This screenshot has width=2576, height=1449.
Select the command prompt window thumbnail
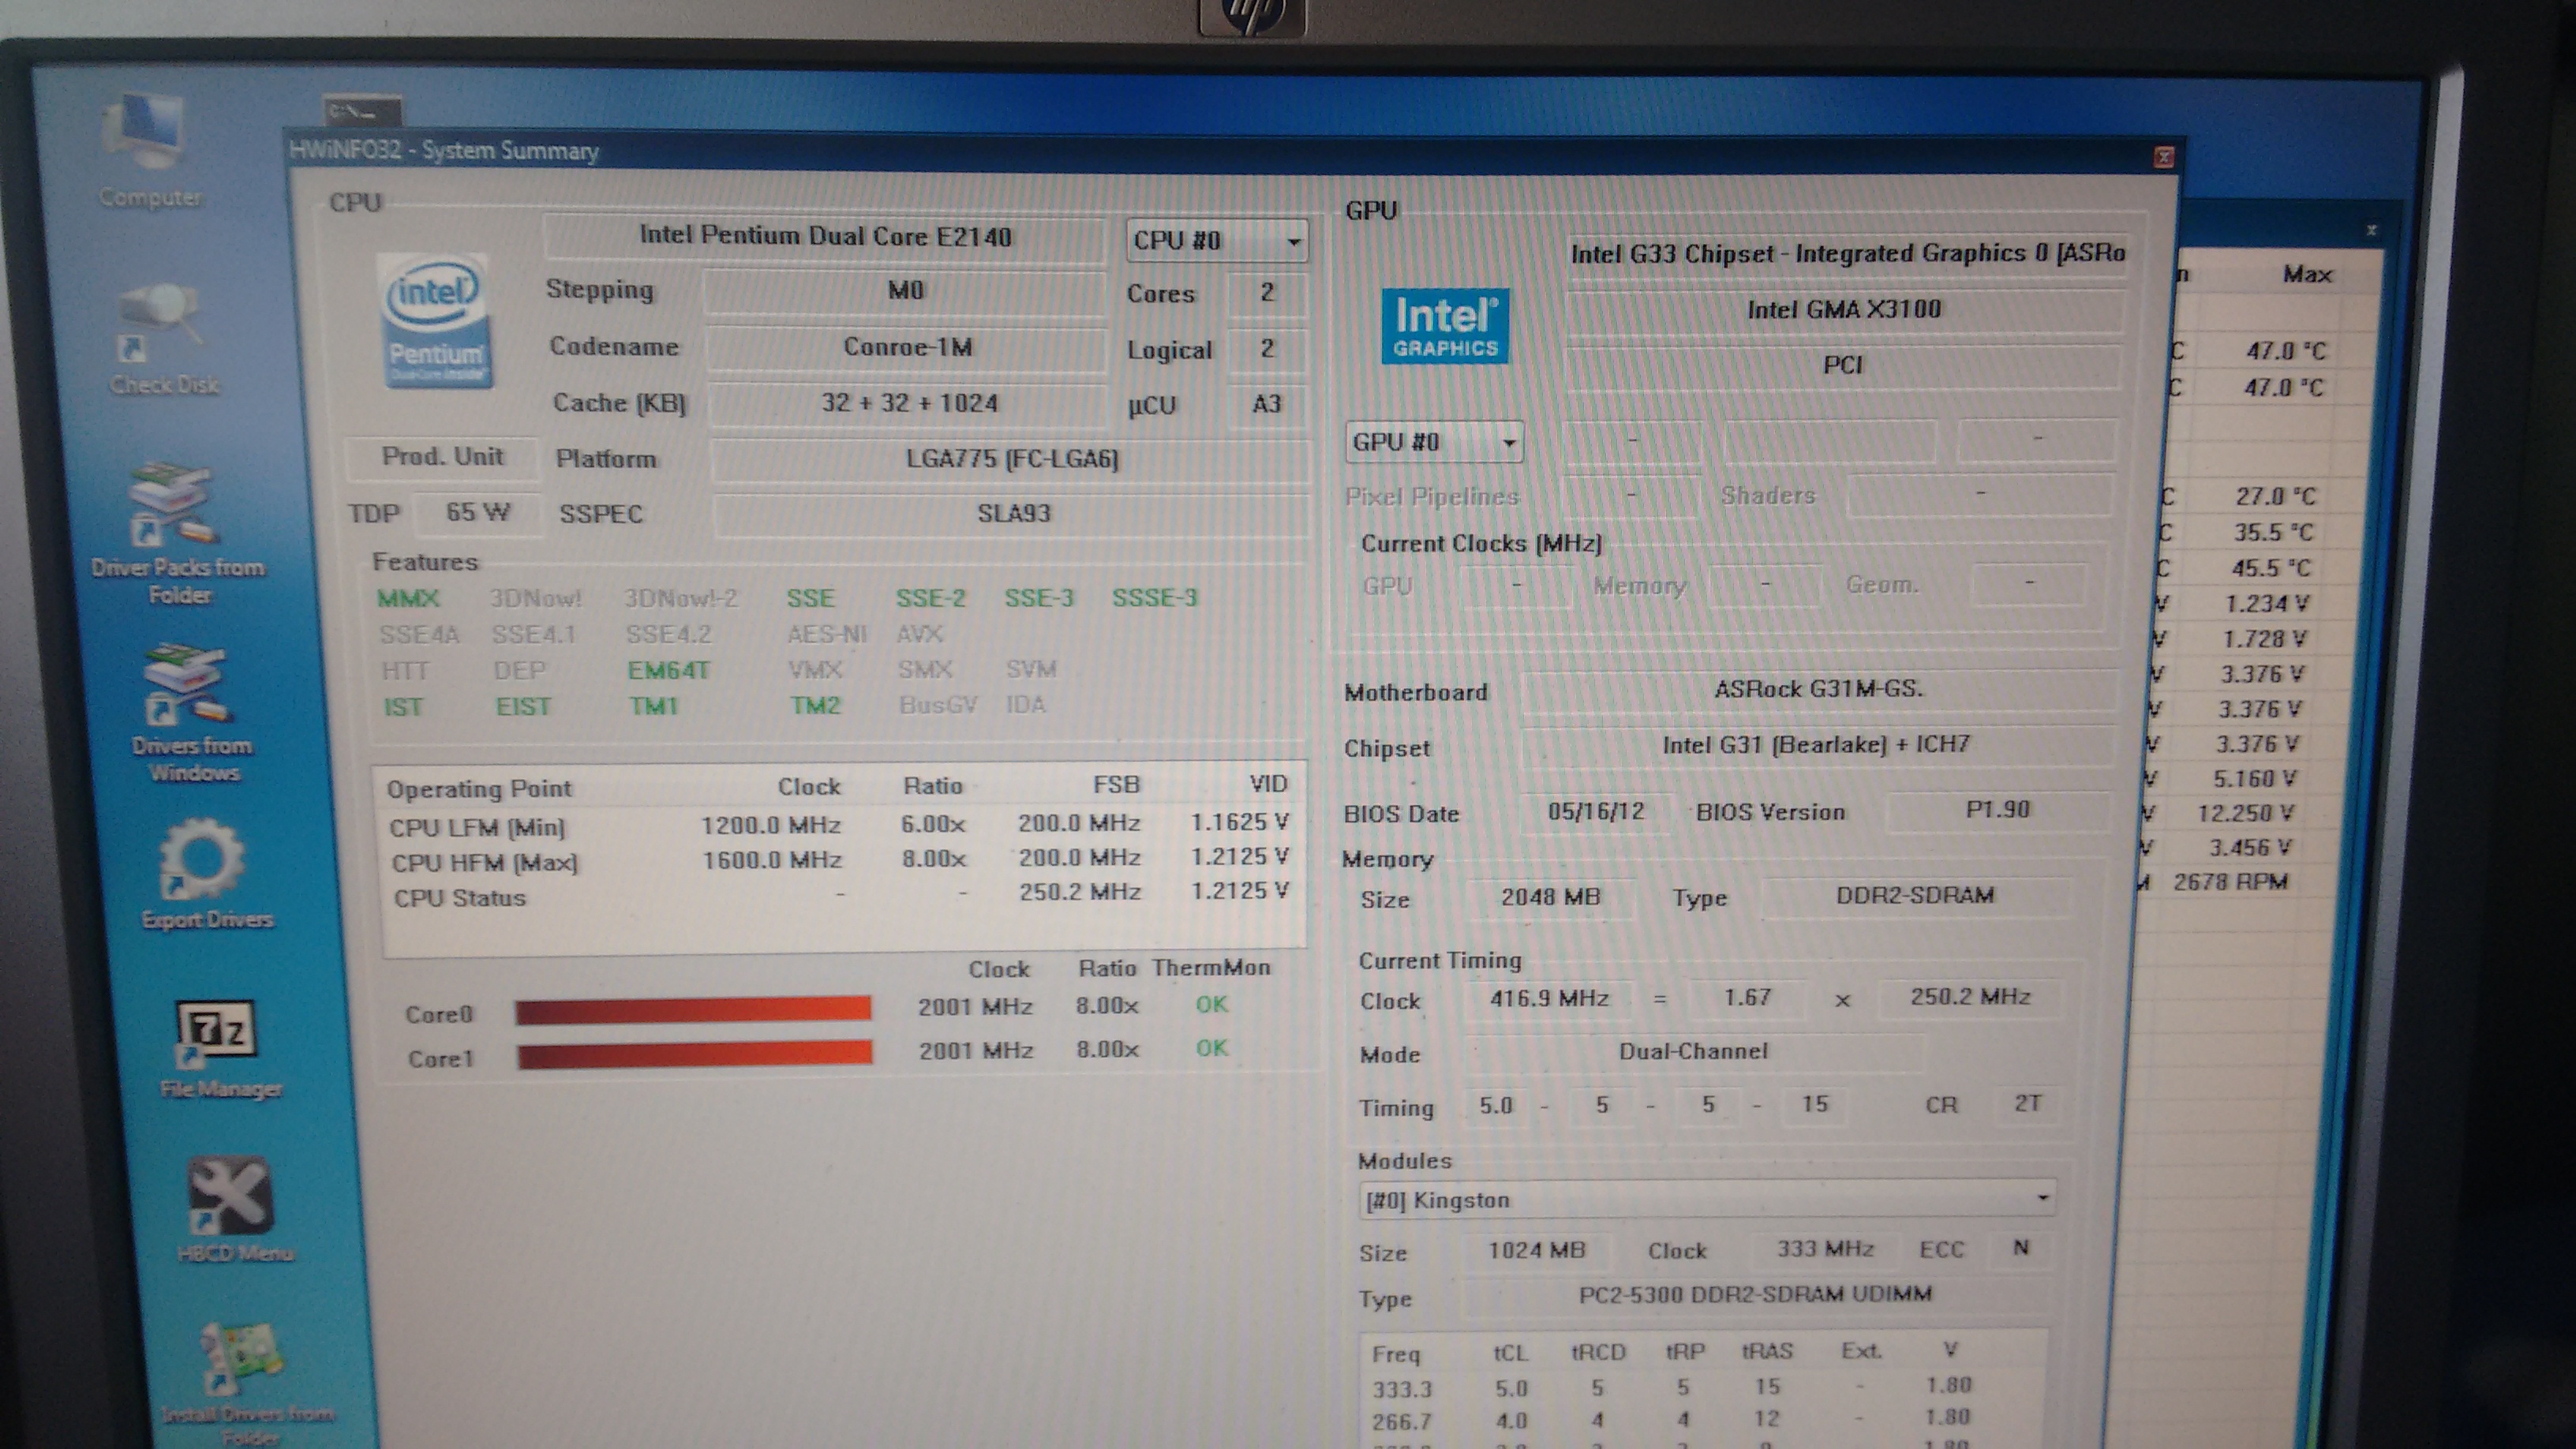(x=362, y=110)
